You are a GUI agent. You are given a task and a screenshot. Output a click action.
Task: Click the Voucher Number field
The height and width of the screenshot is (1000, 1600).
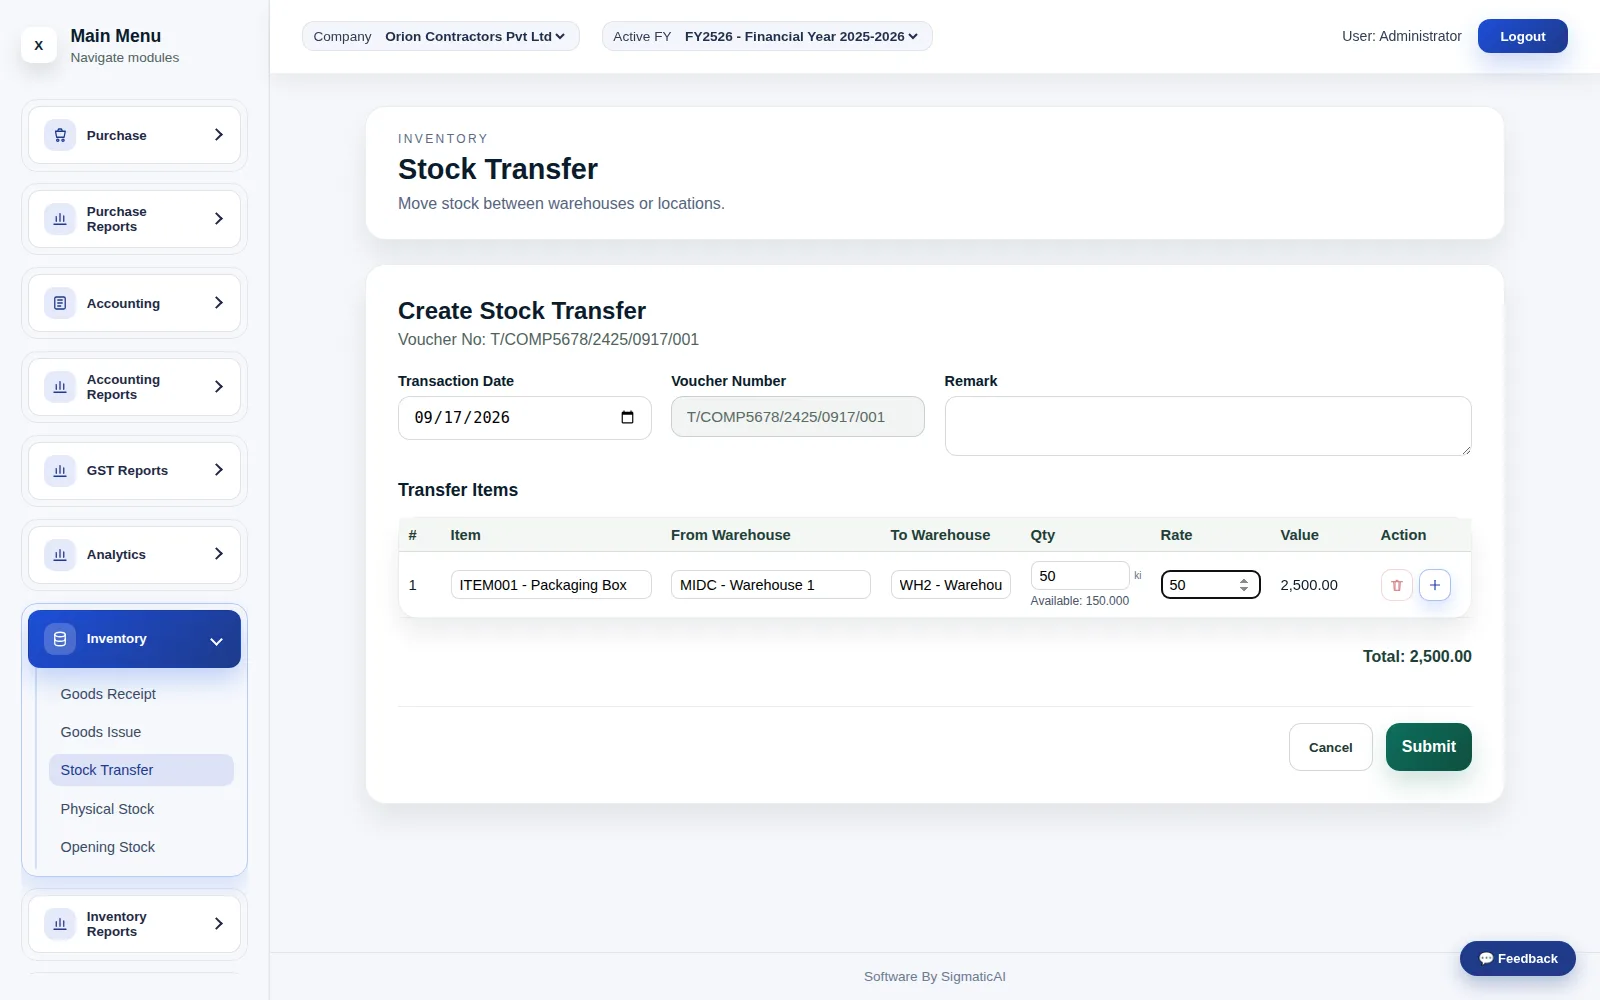(x=797, y=417)
